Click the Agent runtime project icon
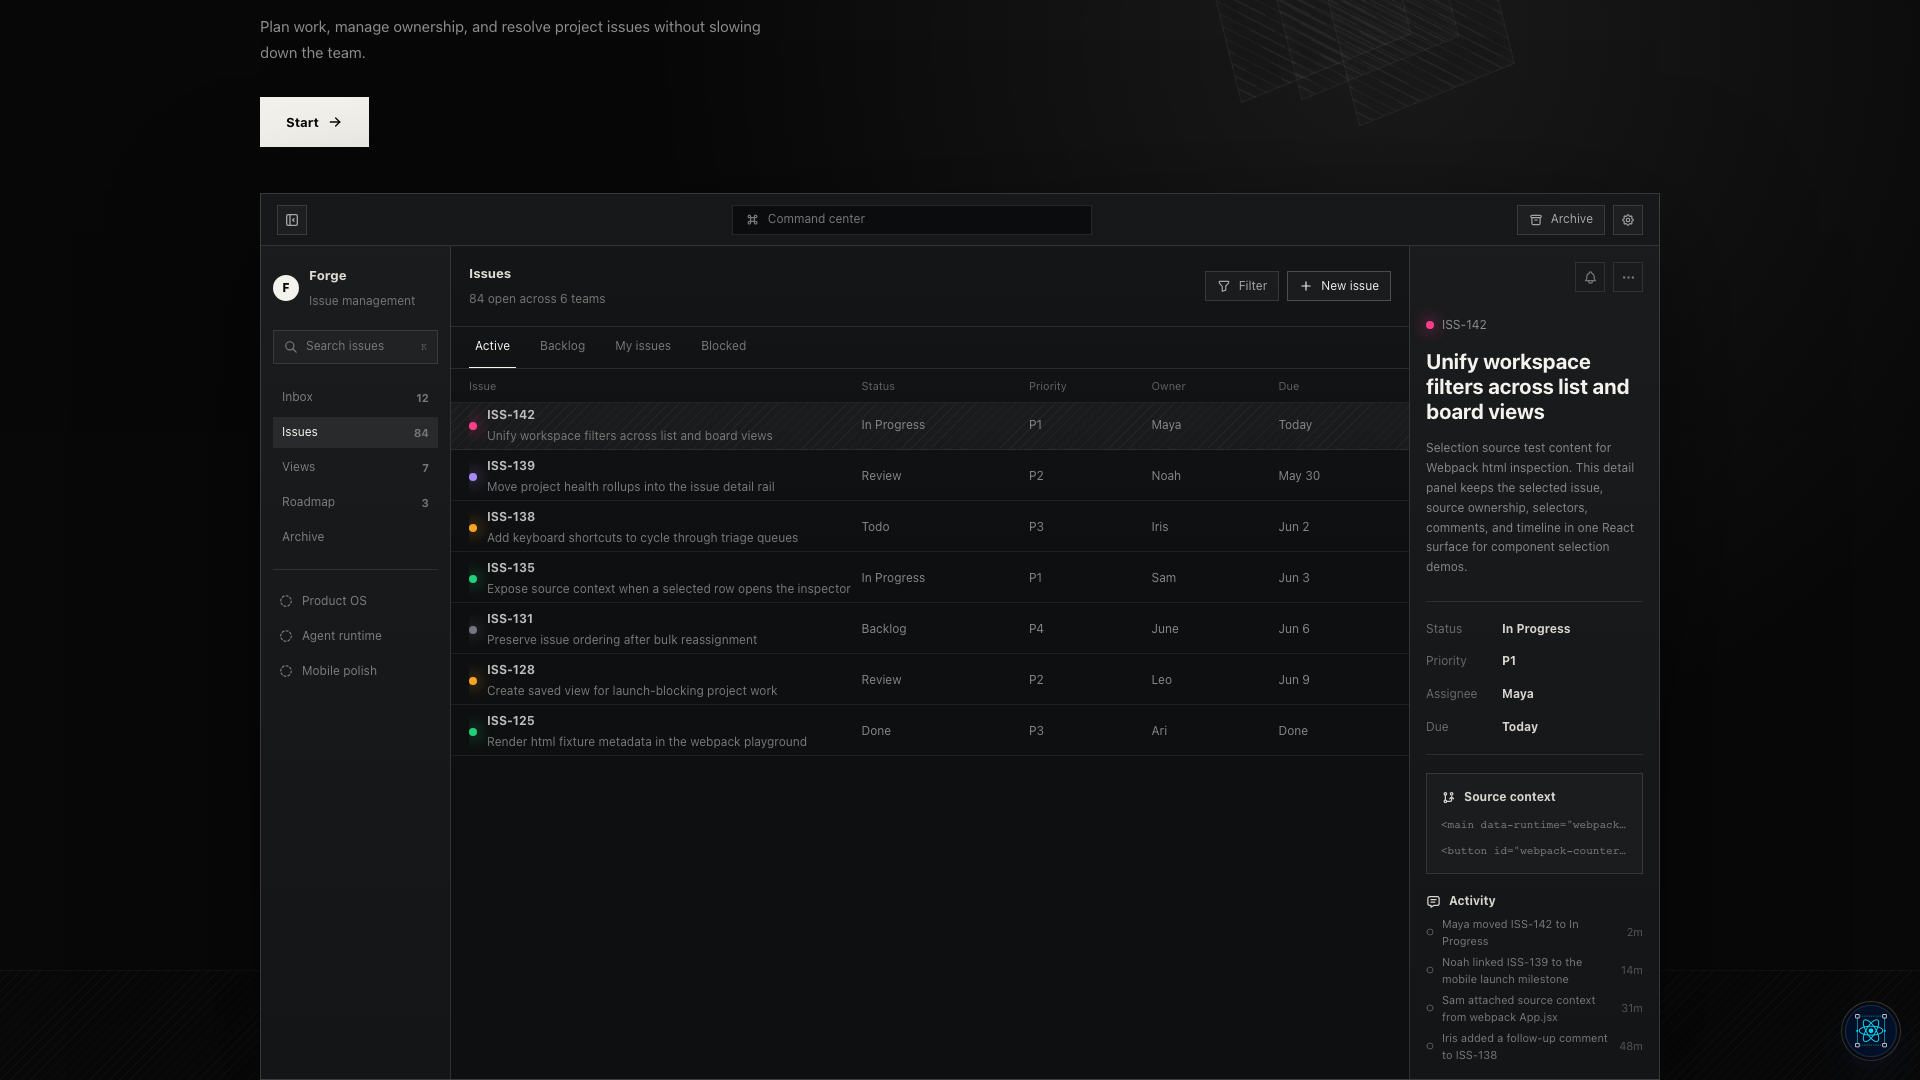 (286, 636)
